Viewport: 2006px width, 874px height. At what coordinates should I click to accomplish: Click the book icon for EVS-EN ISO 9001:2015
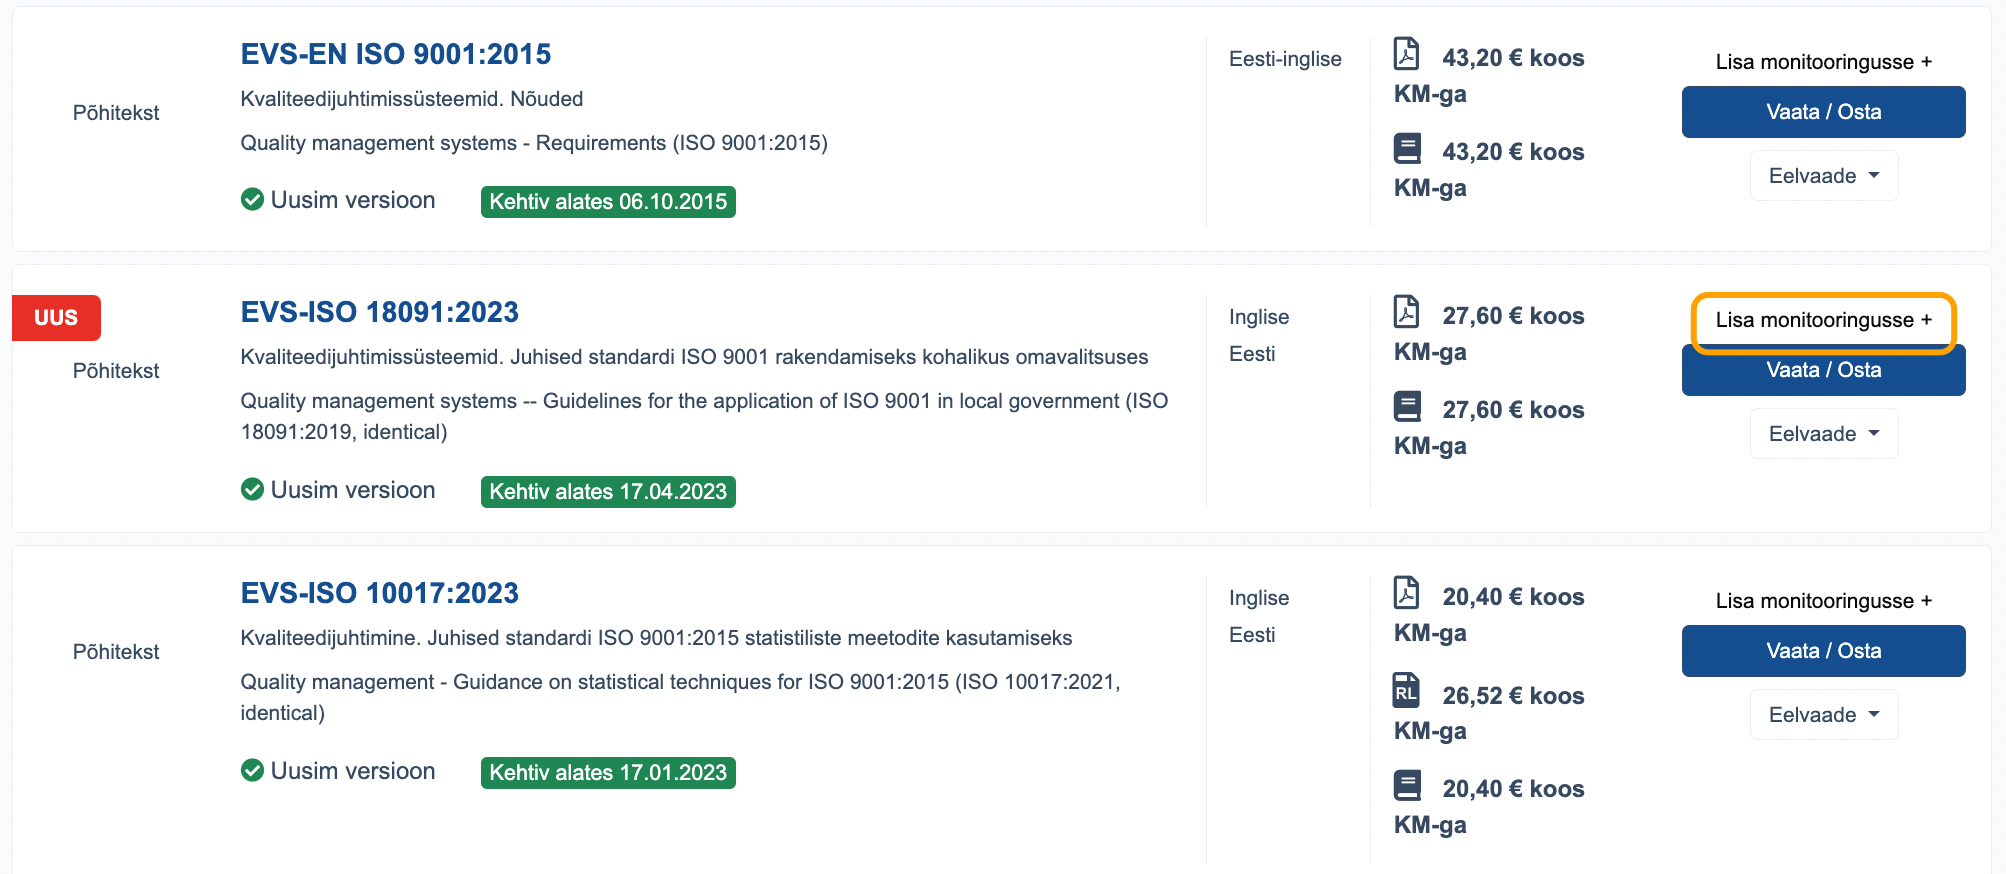click(1407, 149)
